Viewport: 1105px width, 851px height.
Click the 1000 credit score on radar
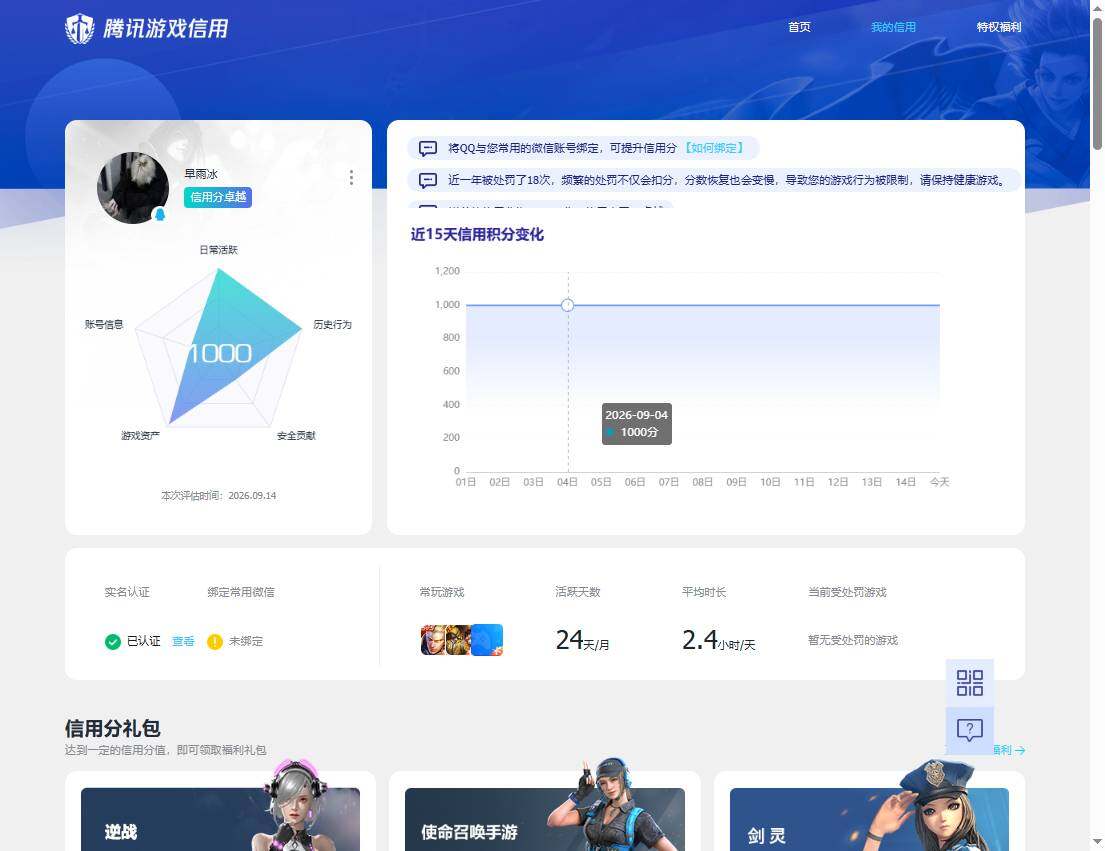coord(219,353)
